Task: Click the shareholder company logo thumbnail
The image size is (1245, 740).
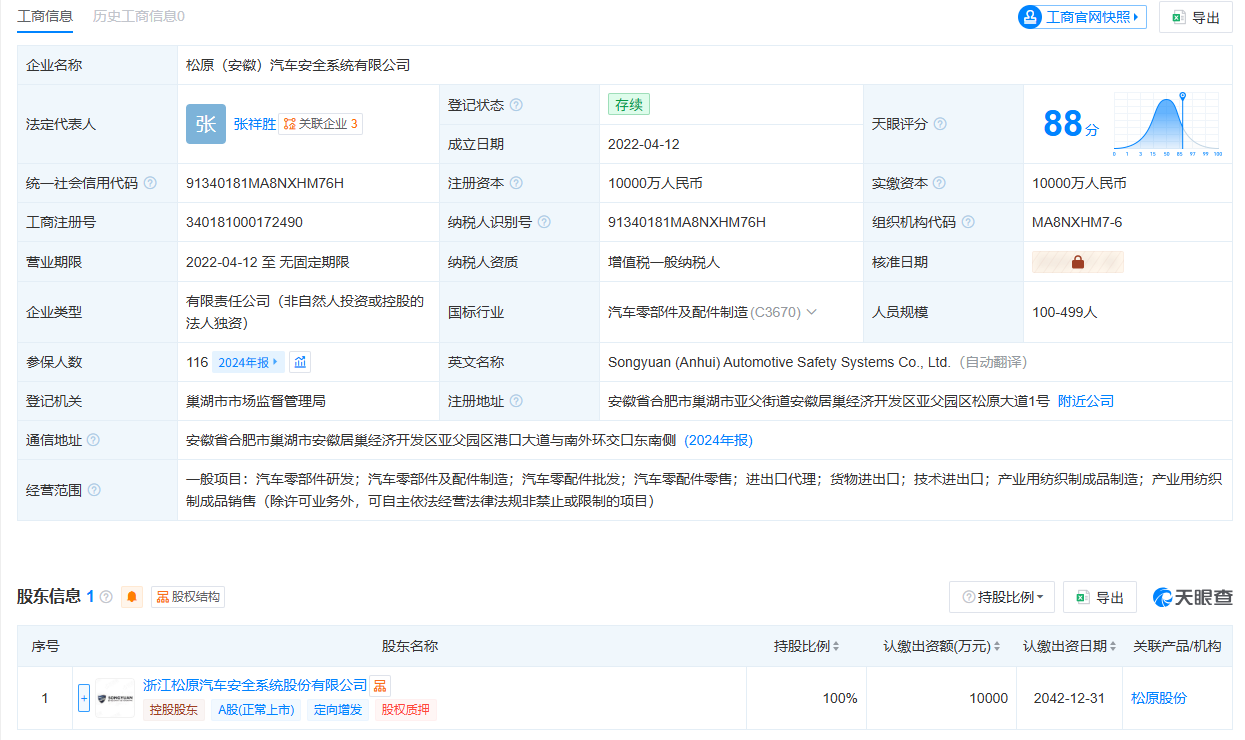Action: pyautogui.click(x=115, y=698)
